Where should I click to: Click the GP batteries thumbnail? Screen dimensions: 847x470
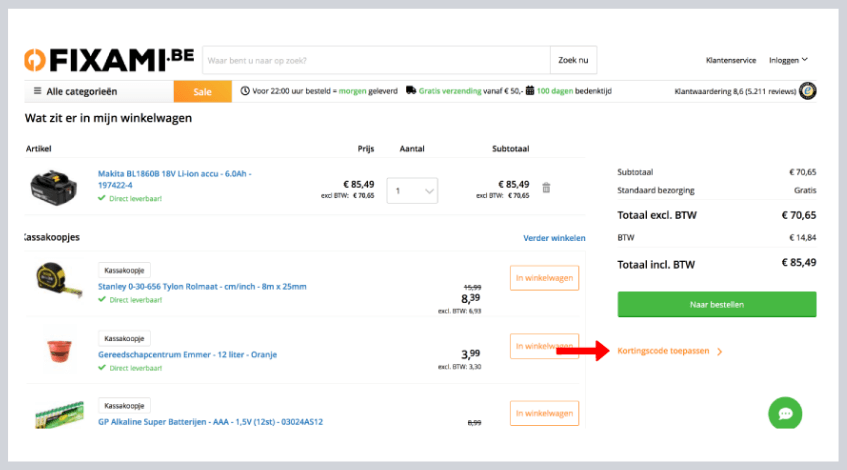[59, 414]
